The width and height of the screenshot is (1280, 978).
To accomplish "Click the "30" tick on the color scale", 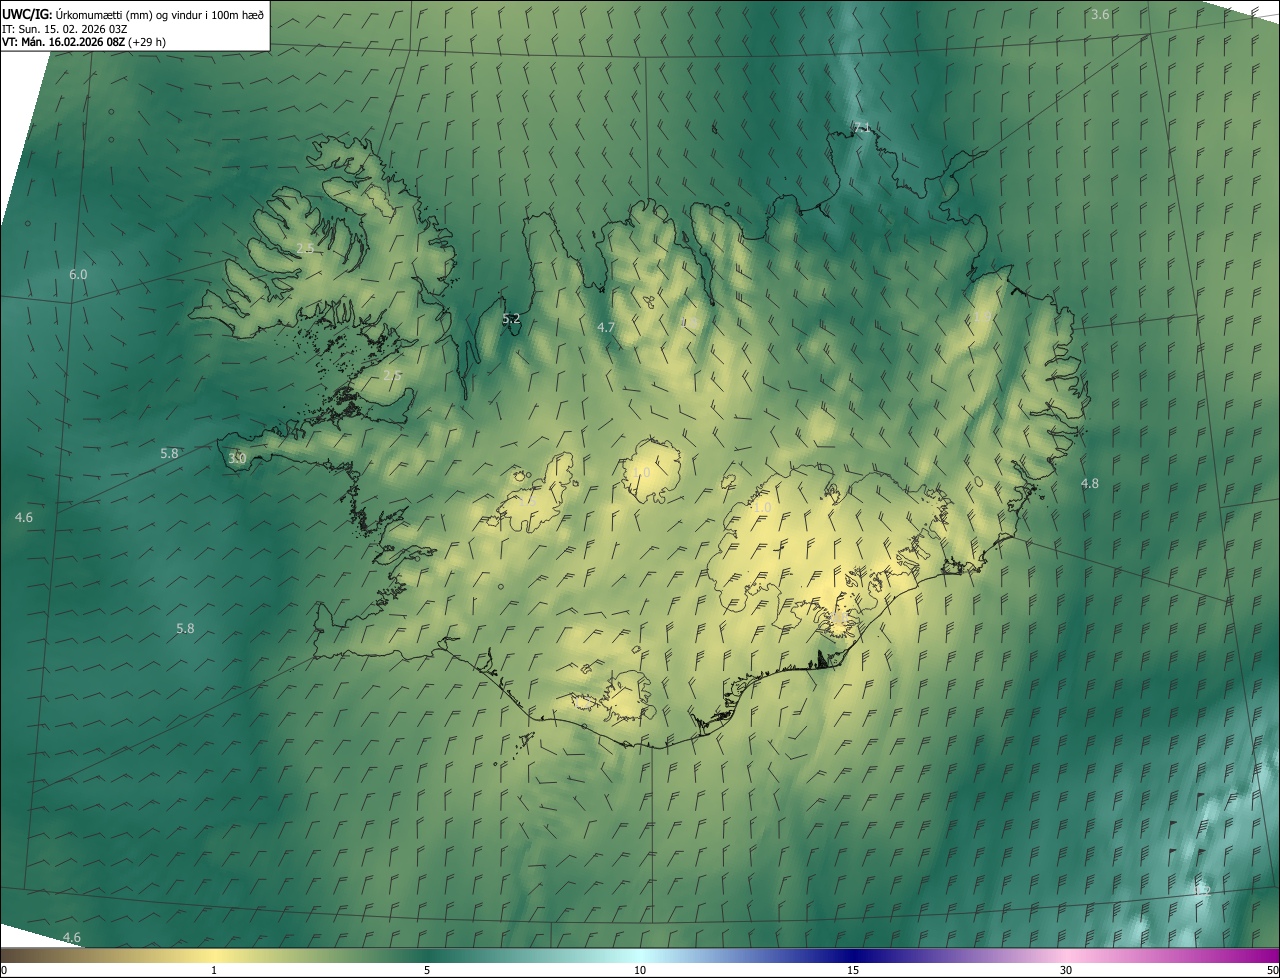I will click(x=1066, y=970).
